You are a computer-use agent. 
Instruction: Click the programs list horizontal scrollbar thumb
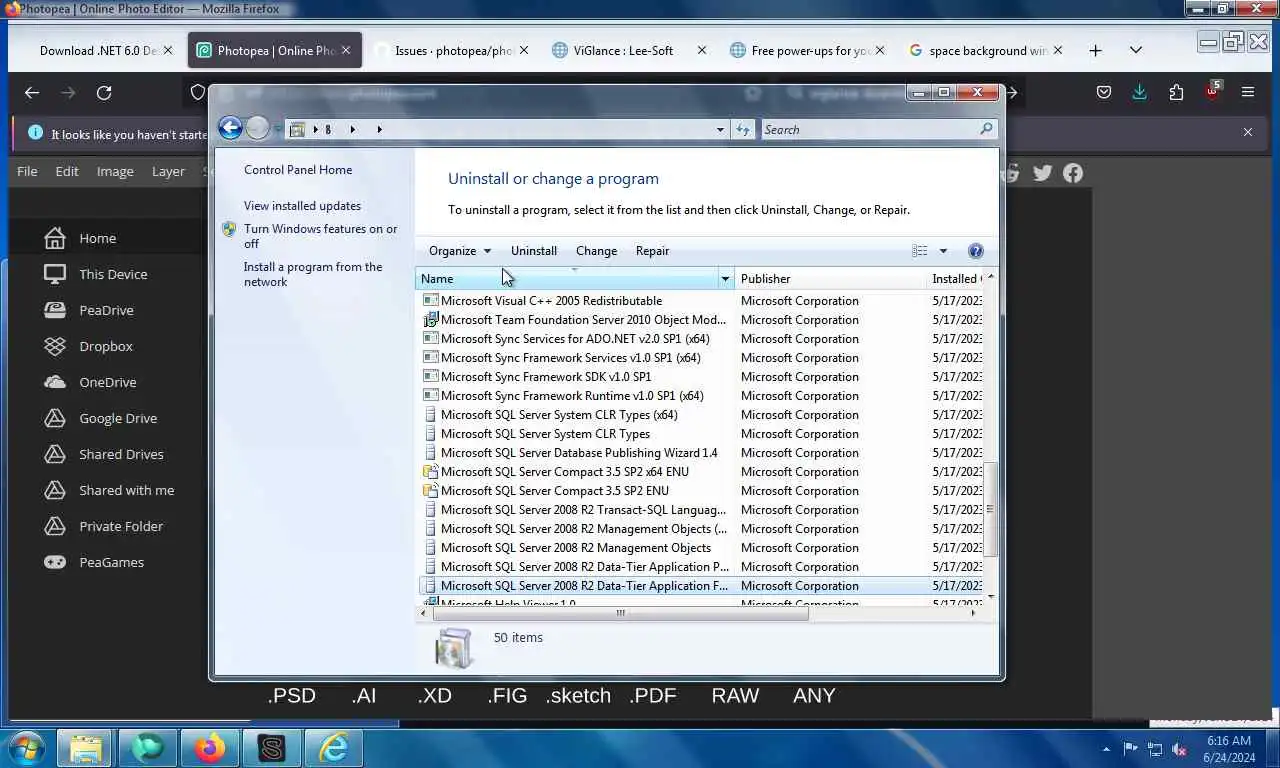[x=620, y=613]
